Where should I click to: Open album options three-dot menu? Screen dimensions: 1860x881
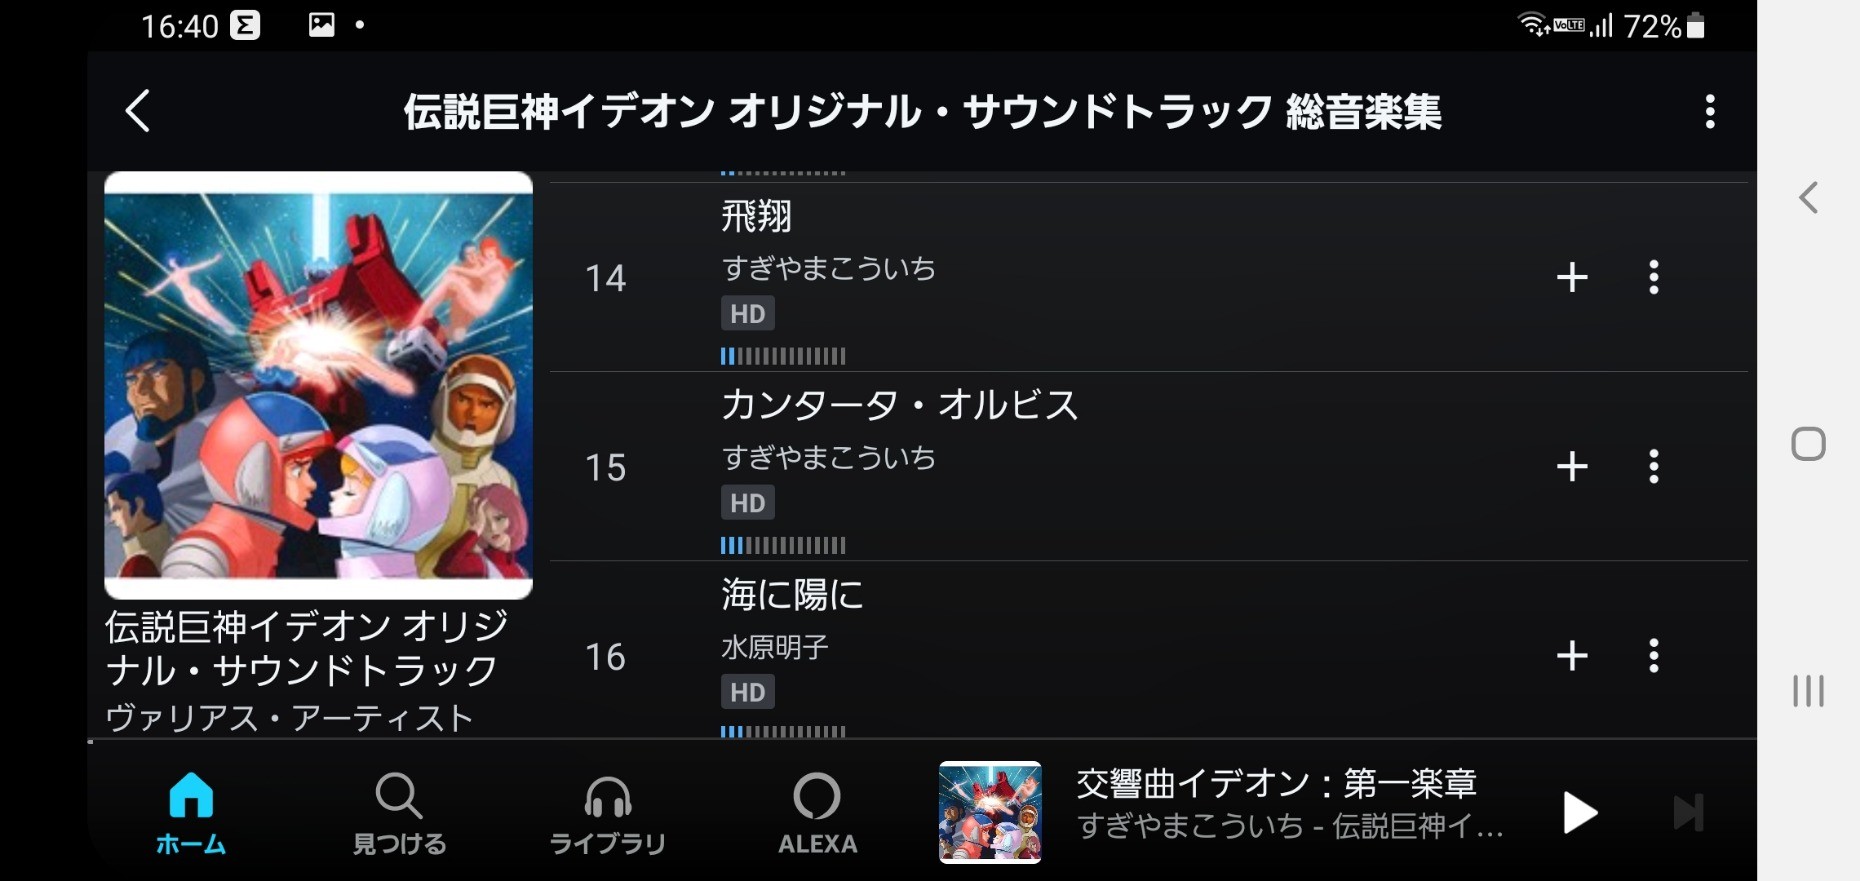pos(1710,111)
